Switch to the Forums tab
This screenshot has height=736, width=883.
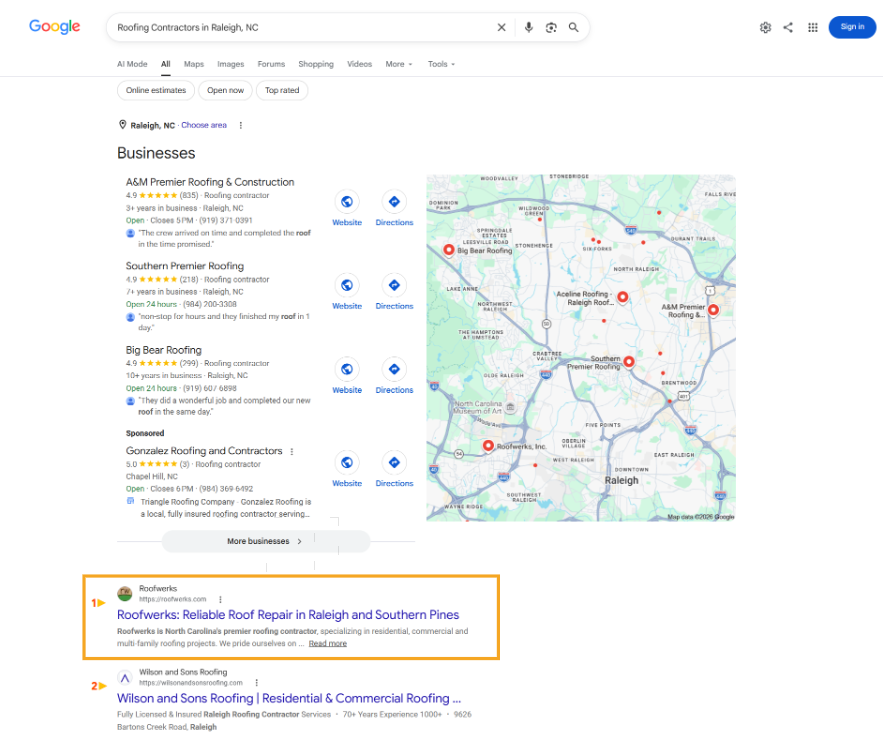[271, 64]
